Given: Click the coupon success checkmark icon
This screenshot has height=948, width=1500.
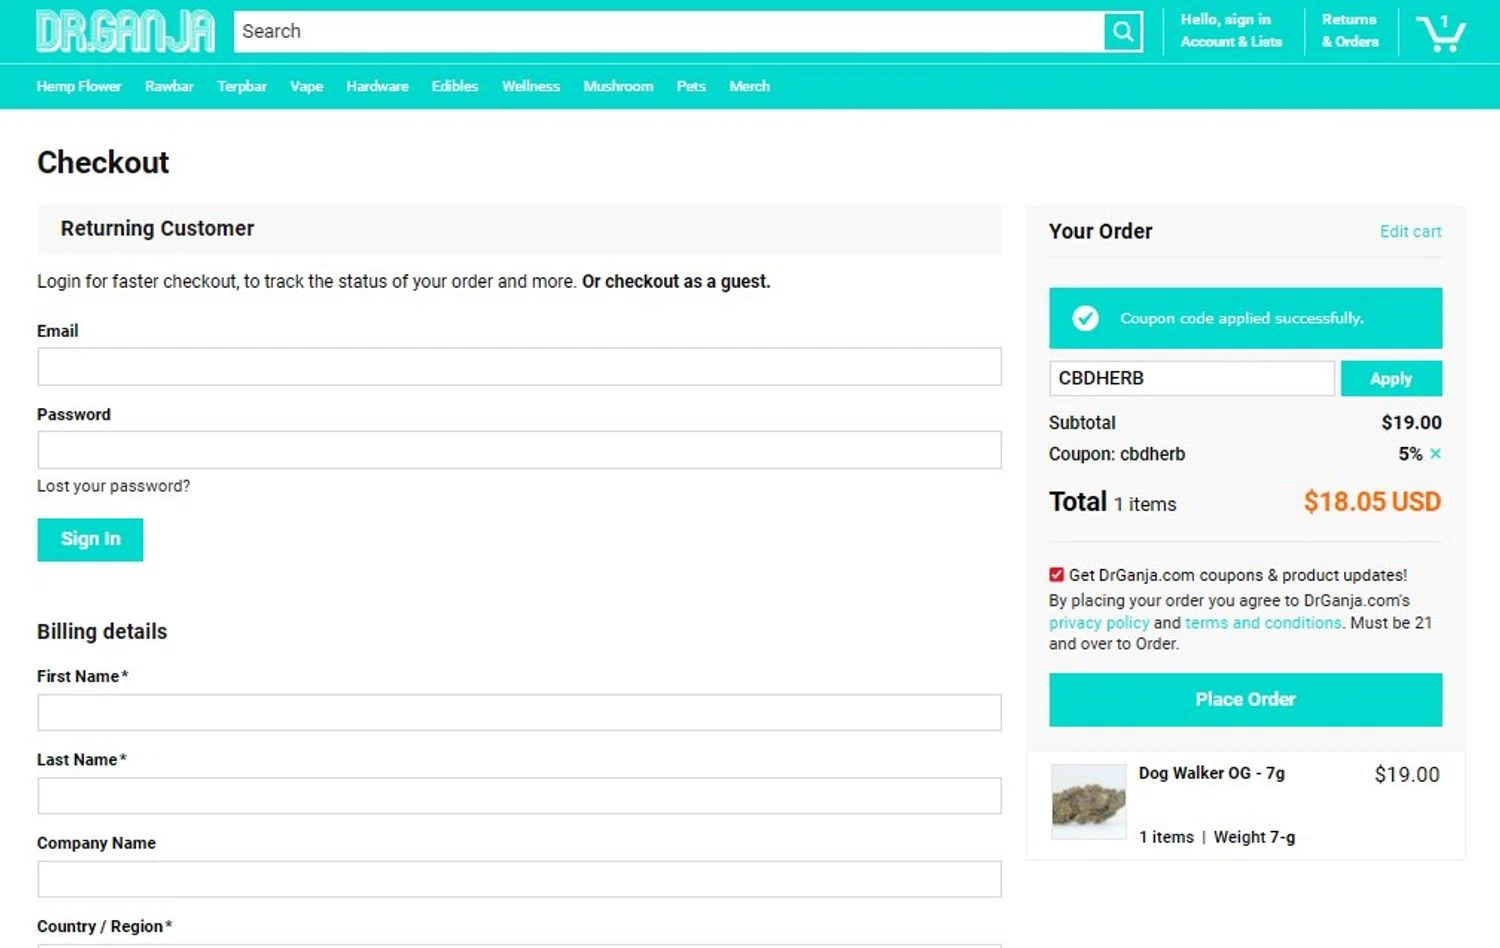Looking at the screenshot, I should point(1085,318).
